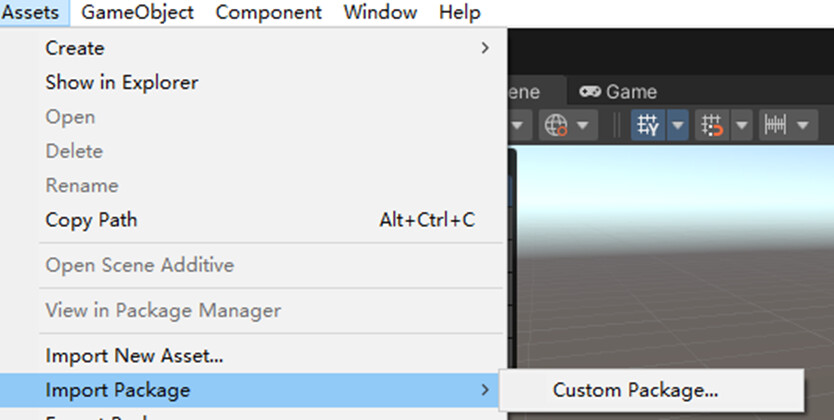Switch to the Game tab
This screenshot has width=834, height=420.
pyautogui.click(x=618, y=92)
